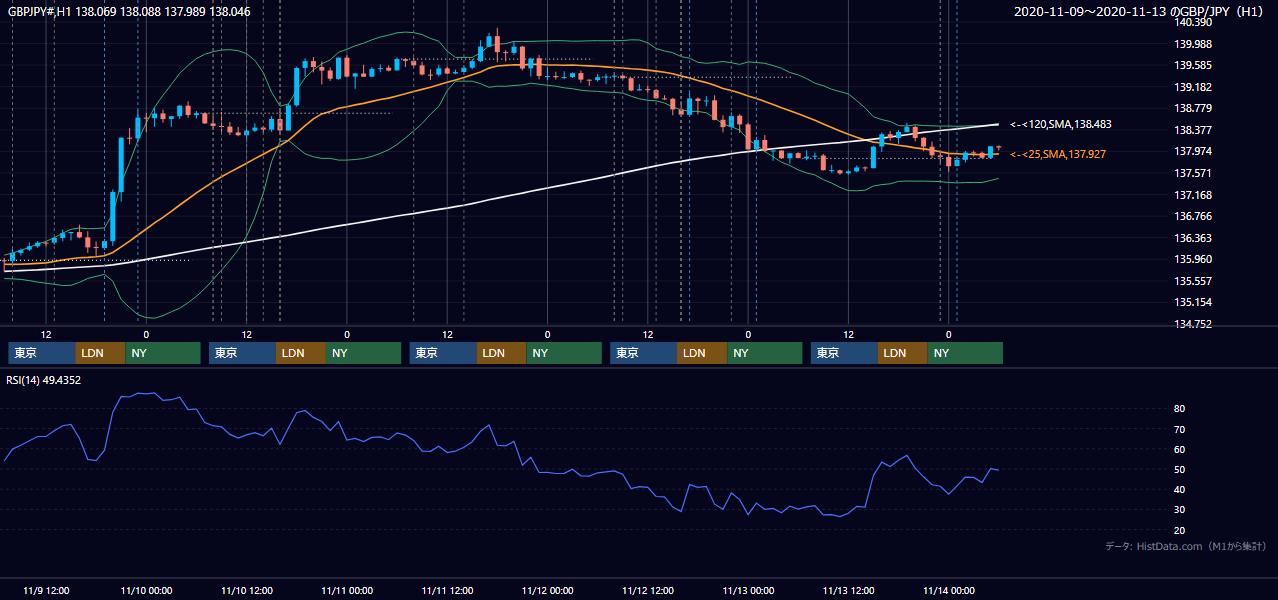Select the LDN session block for 11/13
The image size is (1278, 600).
coord(904,353)
